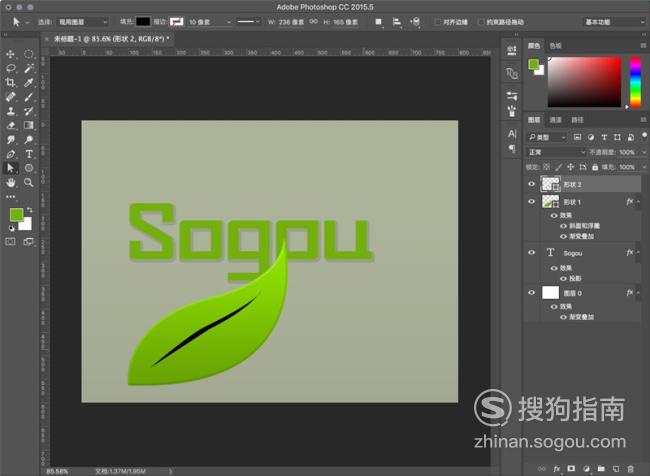Viewport: 650px width, 476px height.
Task: Select the Eraser tool
Action: click(10, 125)
